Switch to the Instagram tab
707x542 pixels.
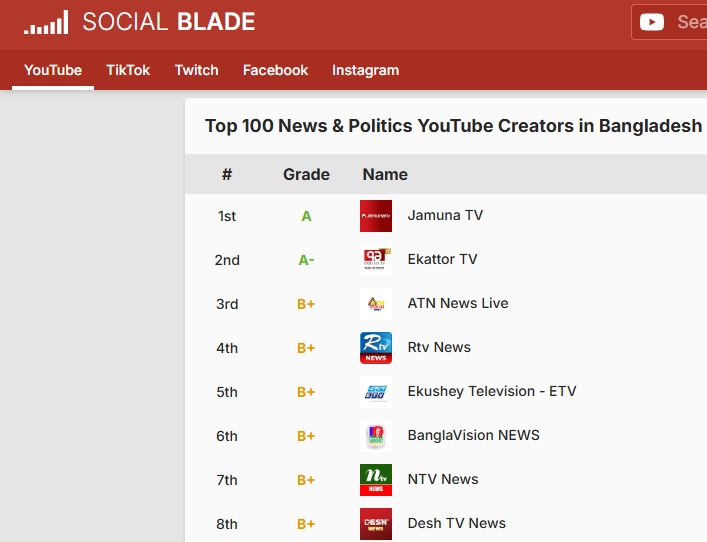366,70
